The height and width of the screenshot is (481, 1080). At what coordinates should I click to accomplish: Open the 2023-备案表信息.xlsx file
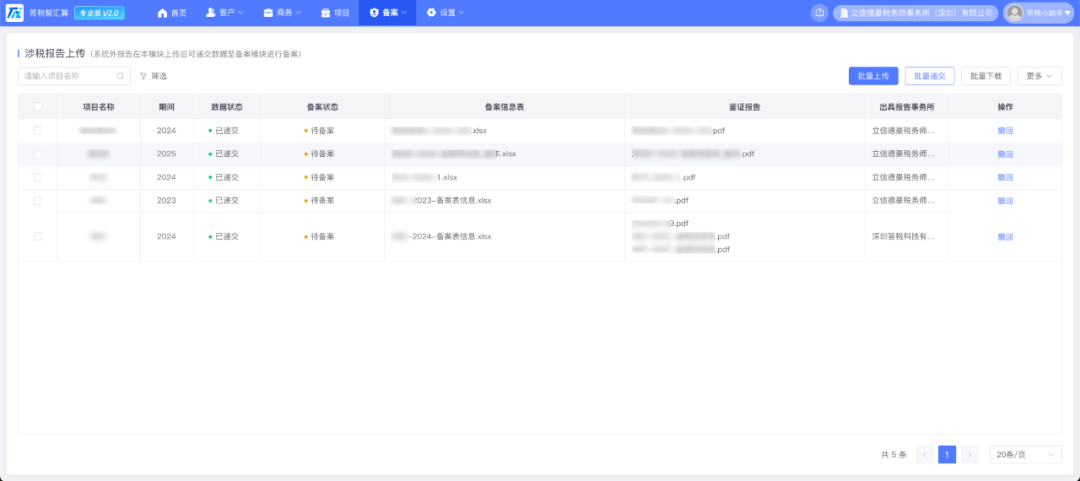pos(442,201)
